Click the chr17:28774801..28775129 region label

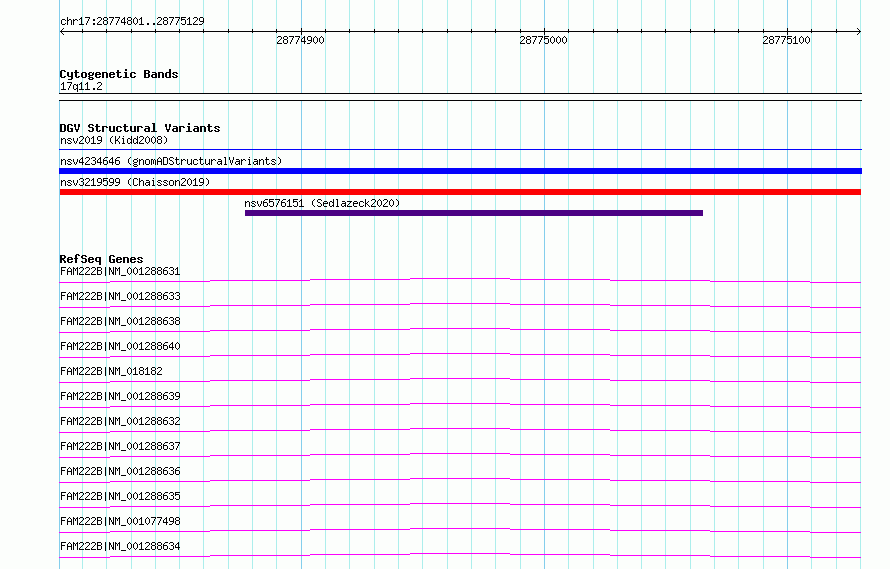132,21
